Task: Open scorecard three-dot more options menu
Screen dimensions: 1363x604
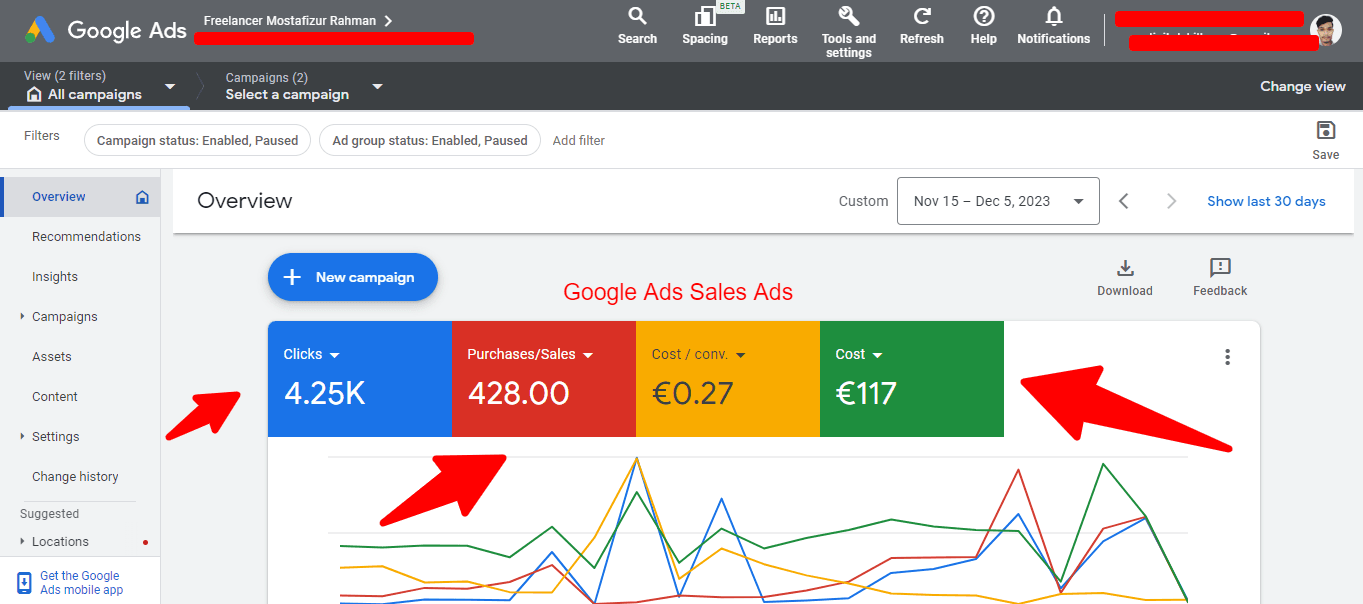Action: pyautogui.click(x=1227, y=357)
